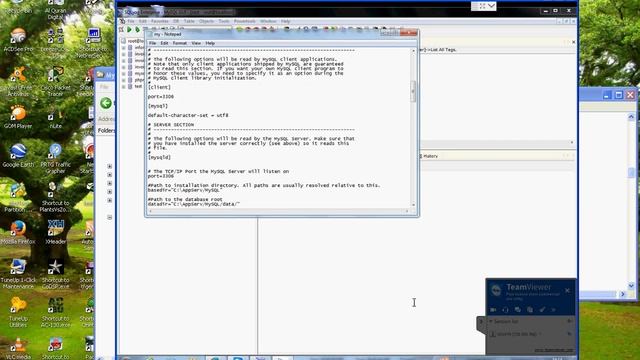Viewport: 640px width, 360px height.
Task: Open the VLC media player desktop shortcut
Action: [x=18, y=349]
